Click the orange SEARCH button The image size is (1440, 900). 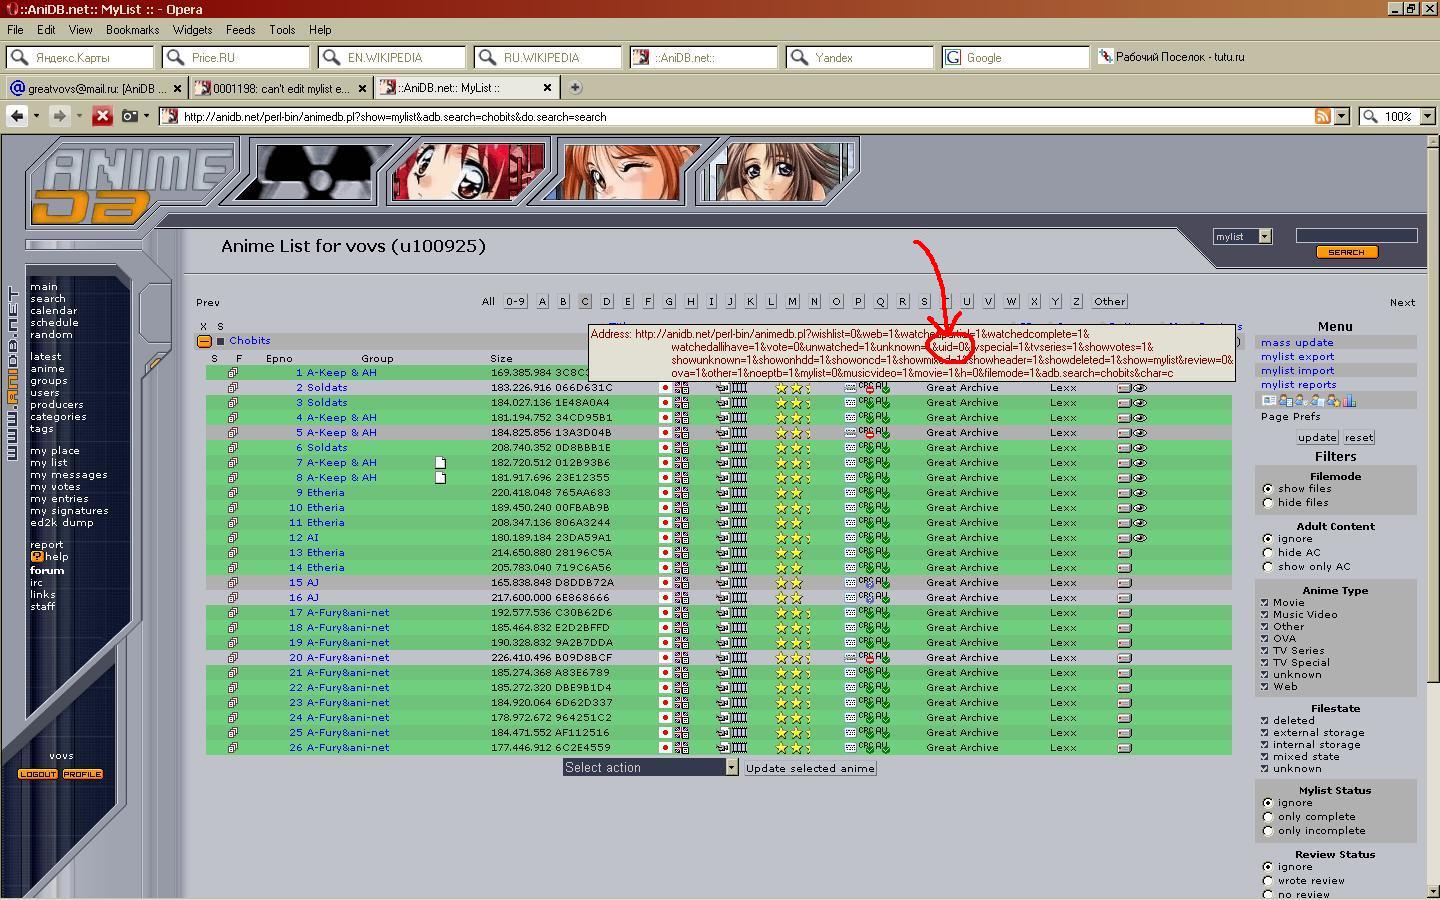coord(1346,252)
